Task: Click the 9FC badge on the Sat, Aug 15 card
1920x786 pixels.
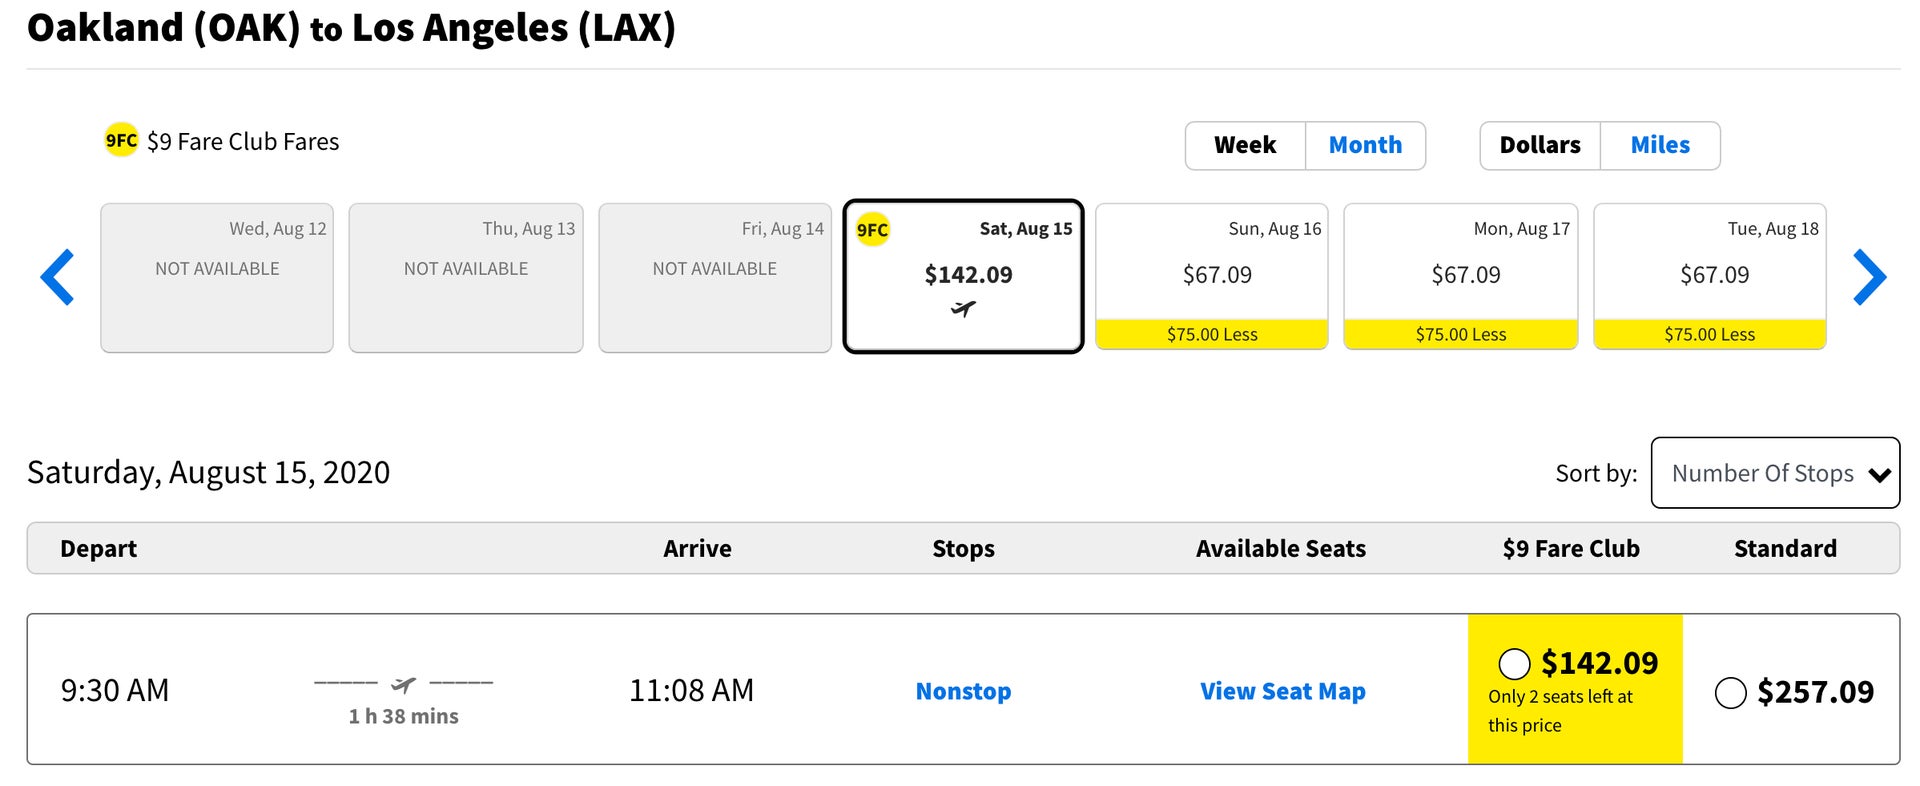Action: tap(874, 228)
